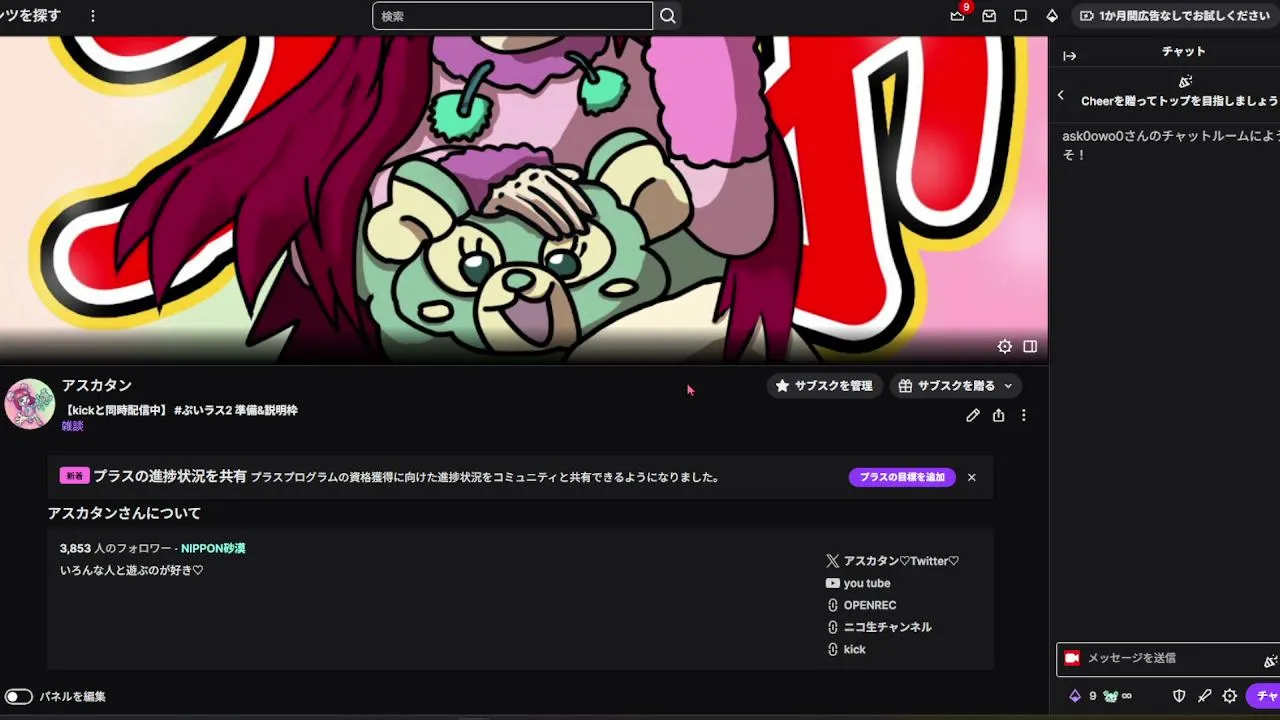This screenshot has width=1280, height=720.
Task: Open the Bits balance diamond icon below chat
Action: coord(1075,696)
